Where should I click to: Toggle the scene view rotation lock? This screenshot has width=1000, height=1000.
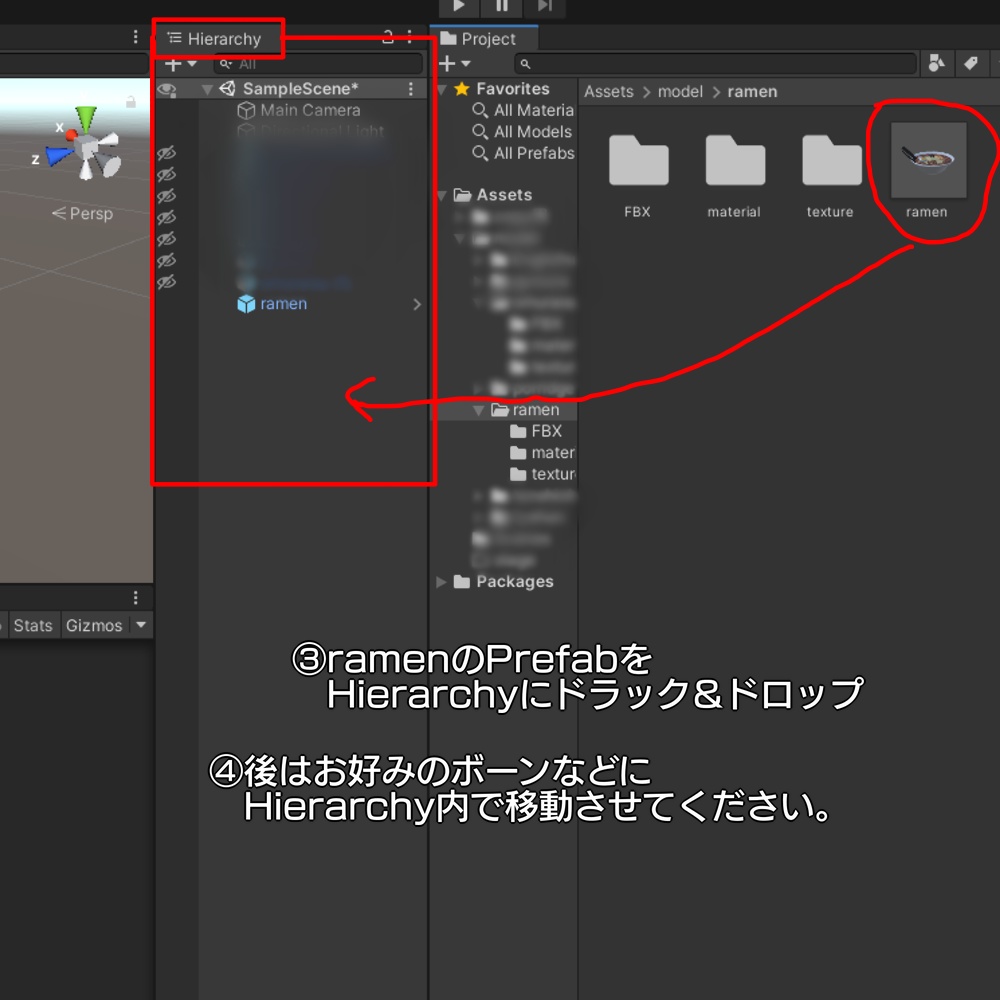(131, 101)
